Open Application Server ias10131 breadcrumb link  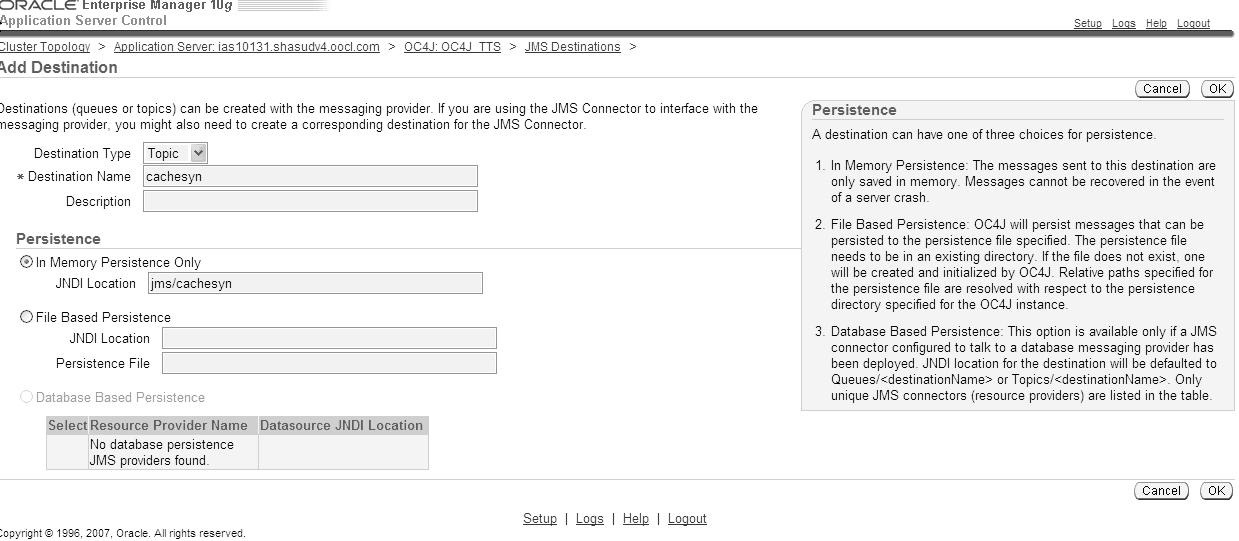246,47
